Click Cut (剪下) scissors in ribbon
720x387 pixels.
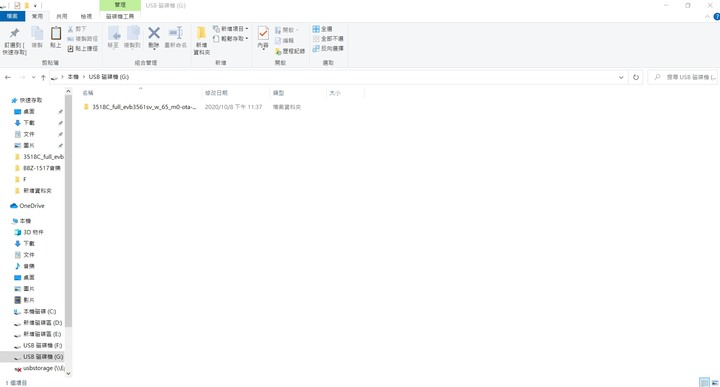77,29
